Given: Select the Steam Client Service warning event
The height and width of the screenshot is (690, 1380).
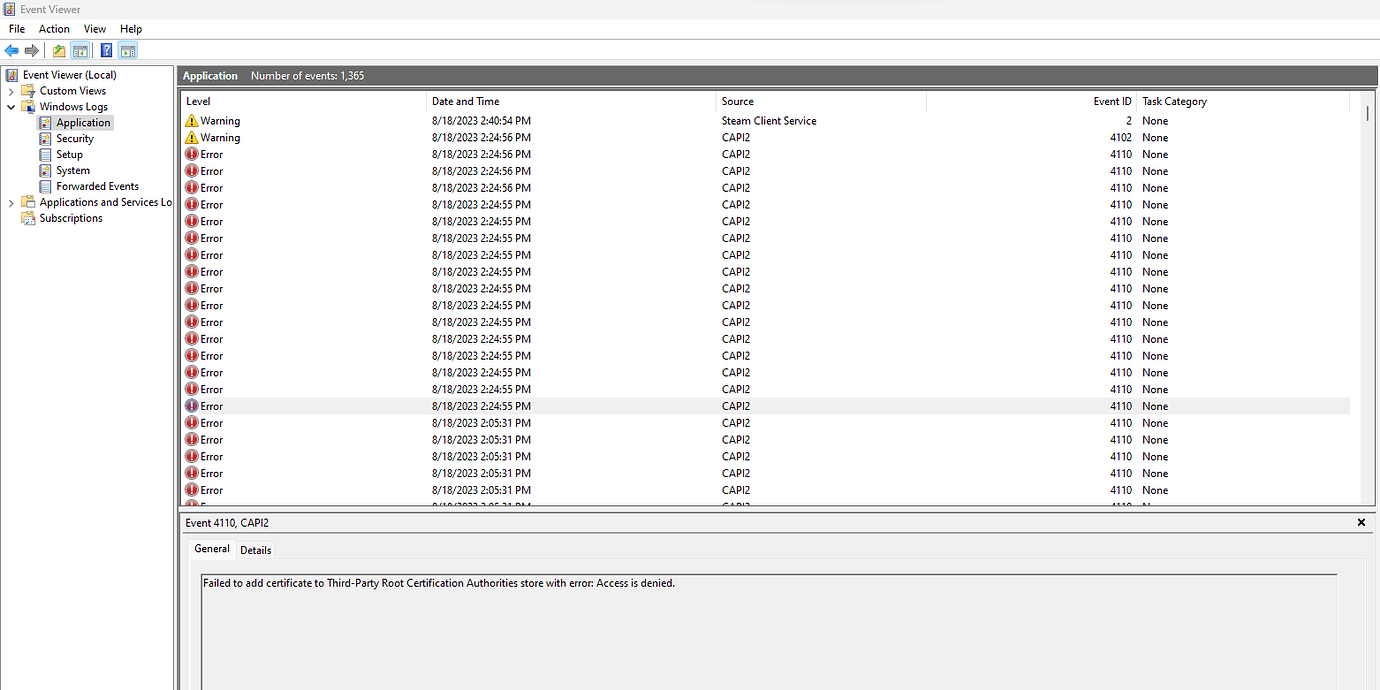Looking at the screenshot, I should pos(768,121).
